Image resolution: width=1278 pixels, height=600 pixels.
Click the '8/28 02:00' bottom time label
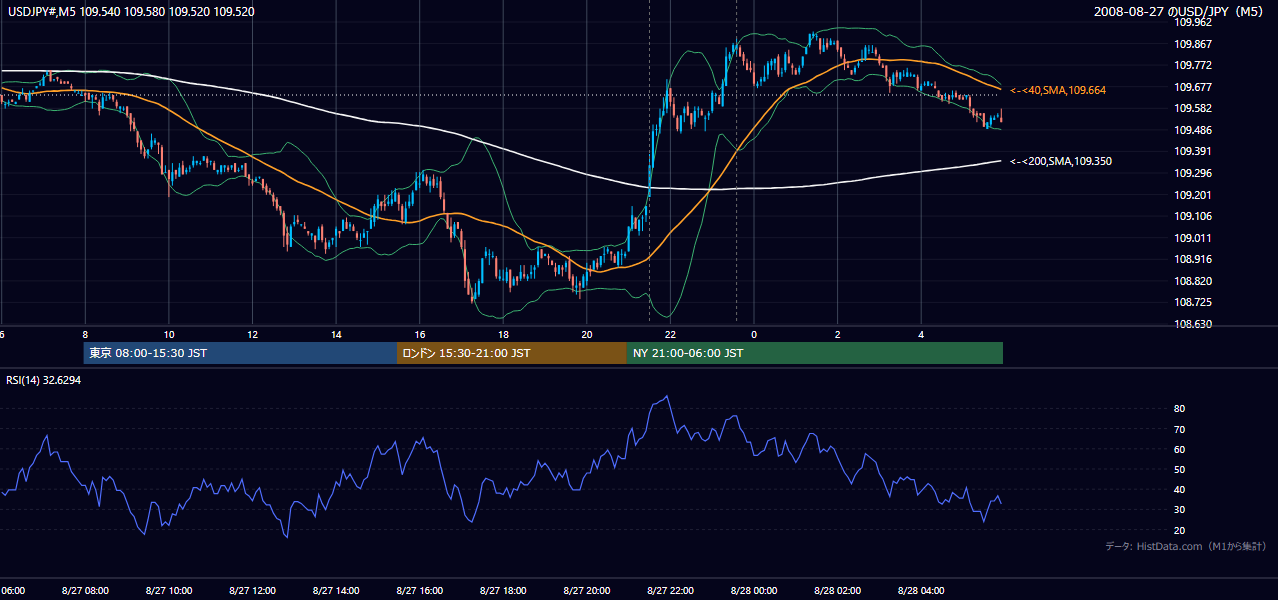click(838, 591)
